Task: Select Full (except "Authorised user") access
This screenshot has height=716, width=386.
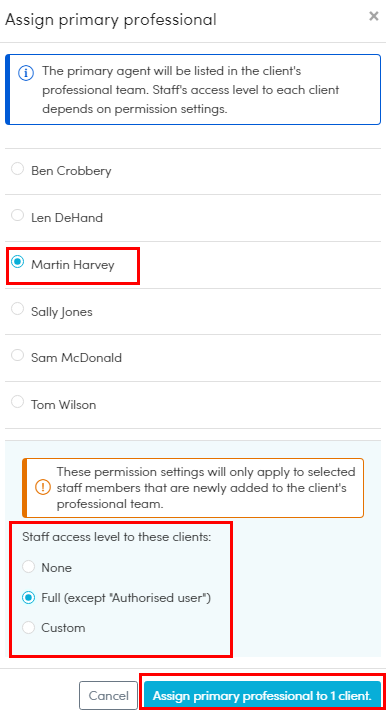Action: point(28,598)
